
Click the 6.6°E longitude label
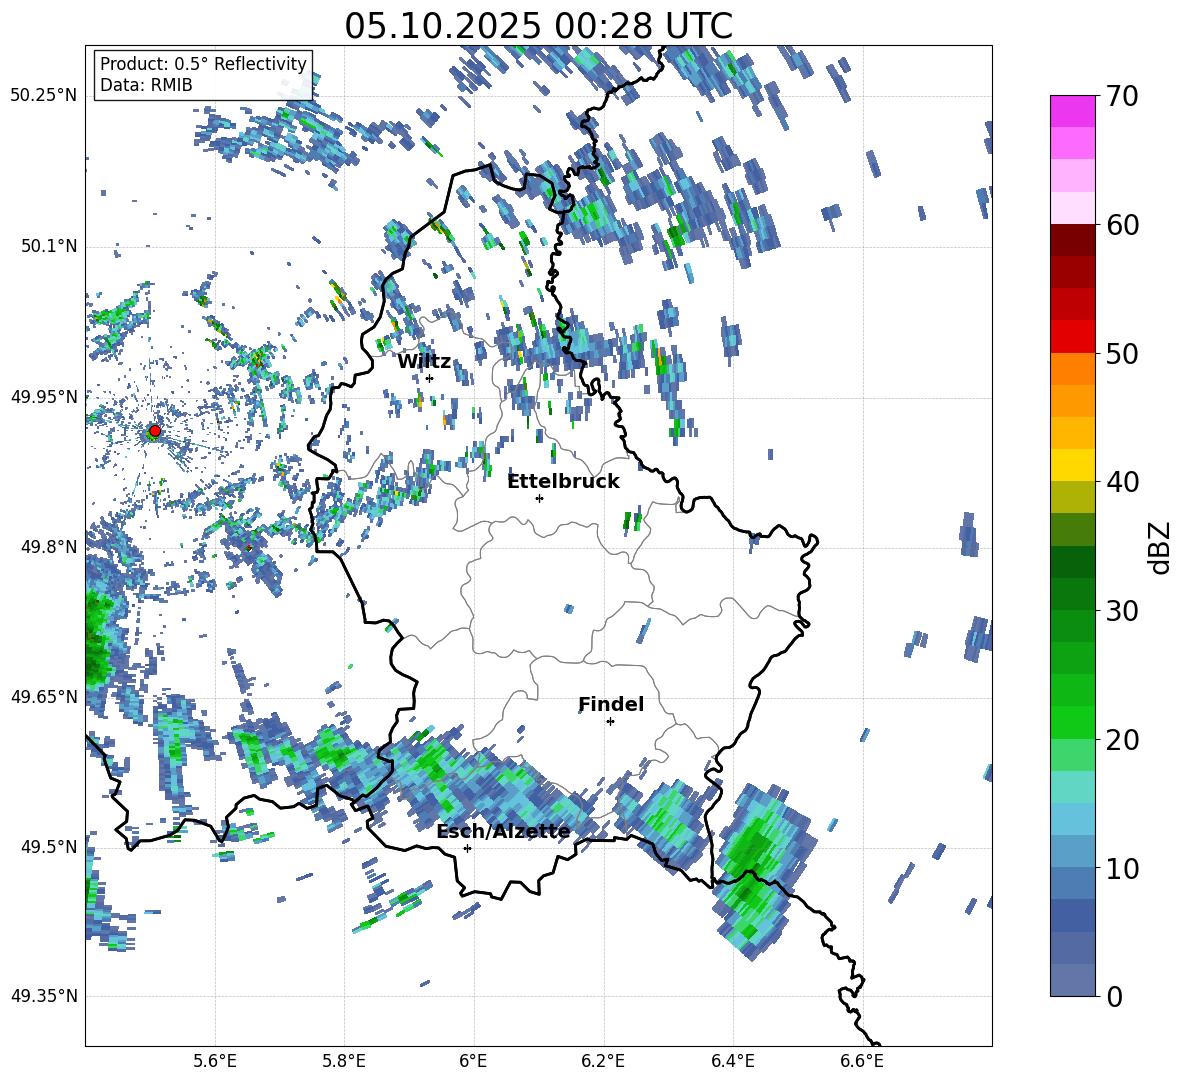[862, 1061]
